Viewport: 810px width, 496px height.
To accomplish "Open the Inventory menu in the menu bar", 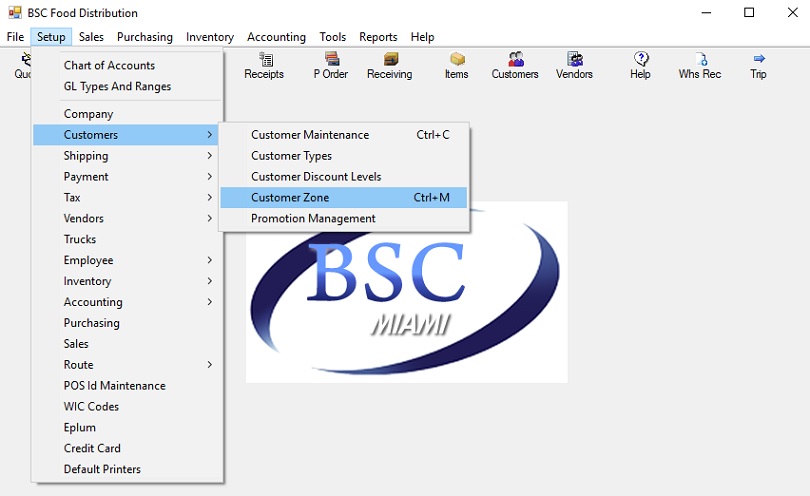I will tap(210, 37).
